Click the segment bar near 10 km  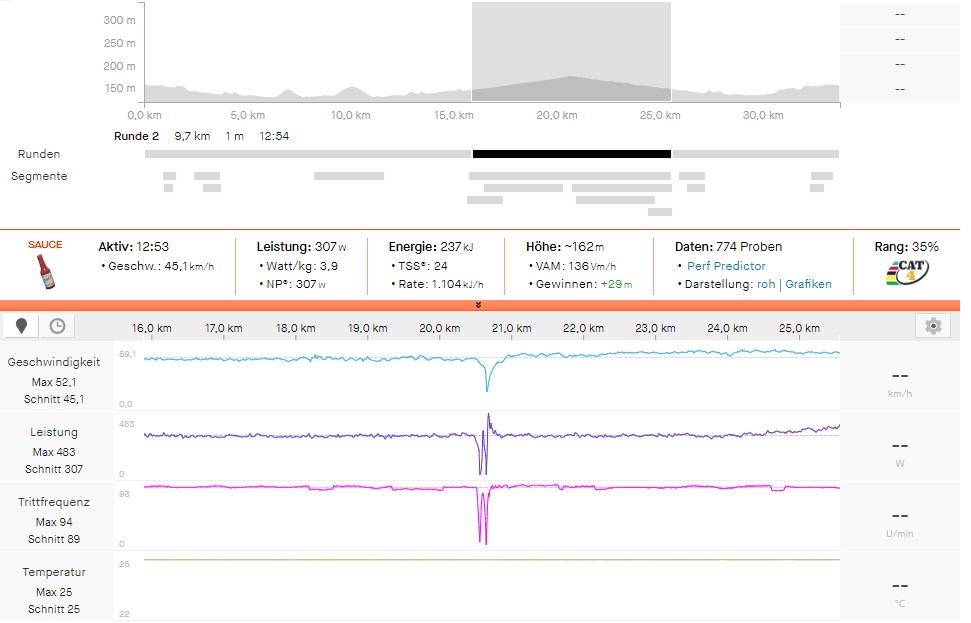[x=348, y=176]
